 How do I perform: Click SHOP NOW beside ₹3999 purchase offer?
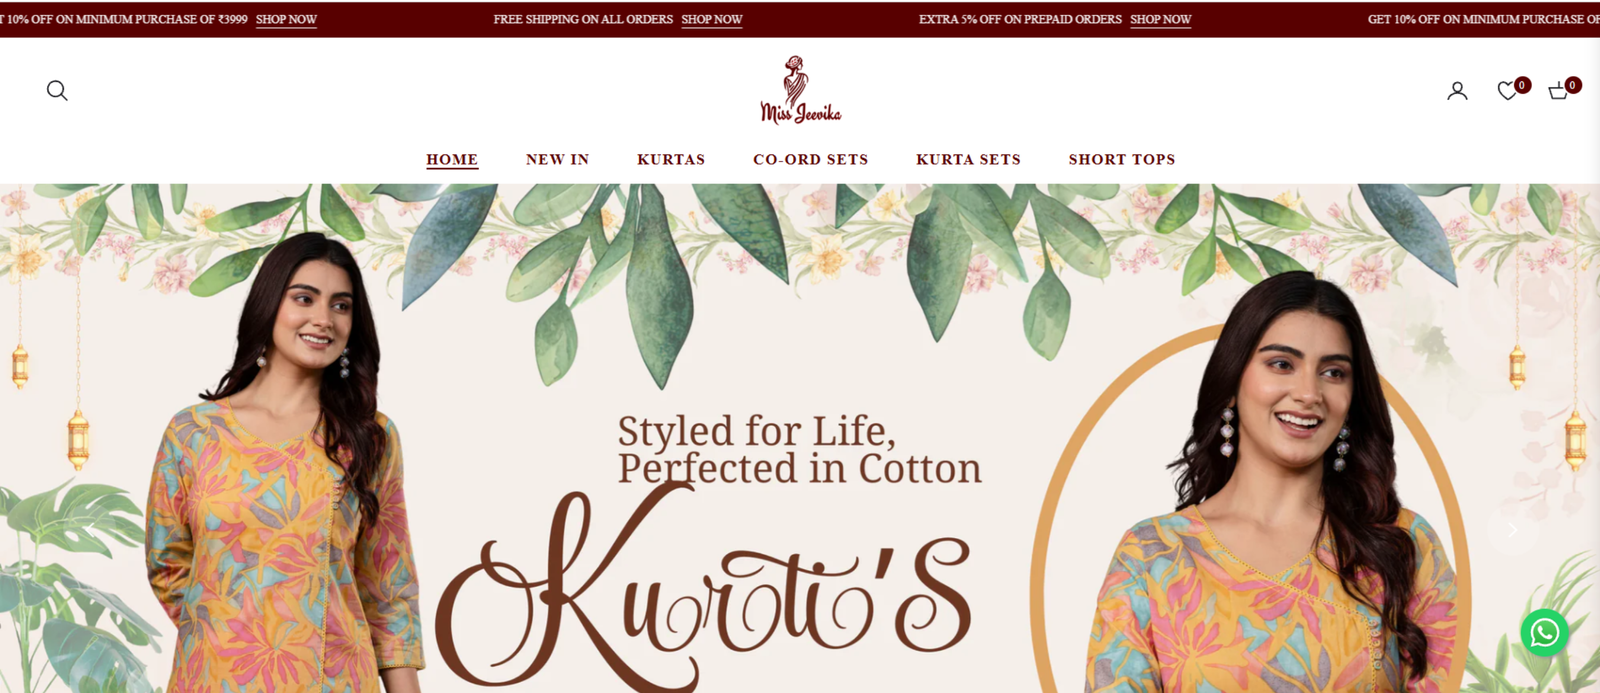point(286,19)
